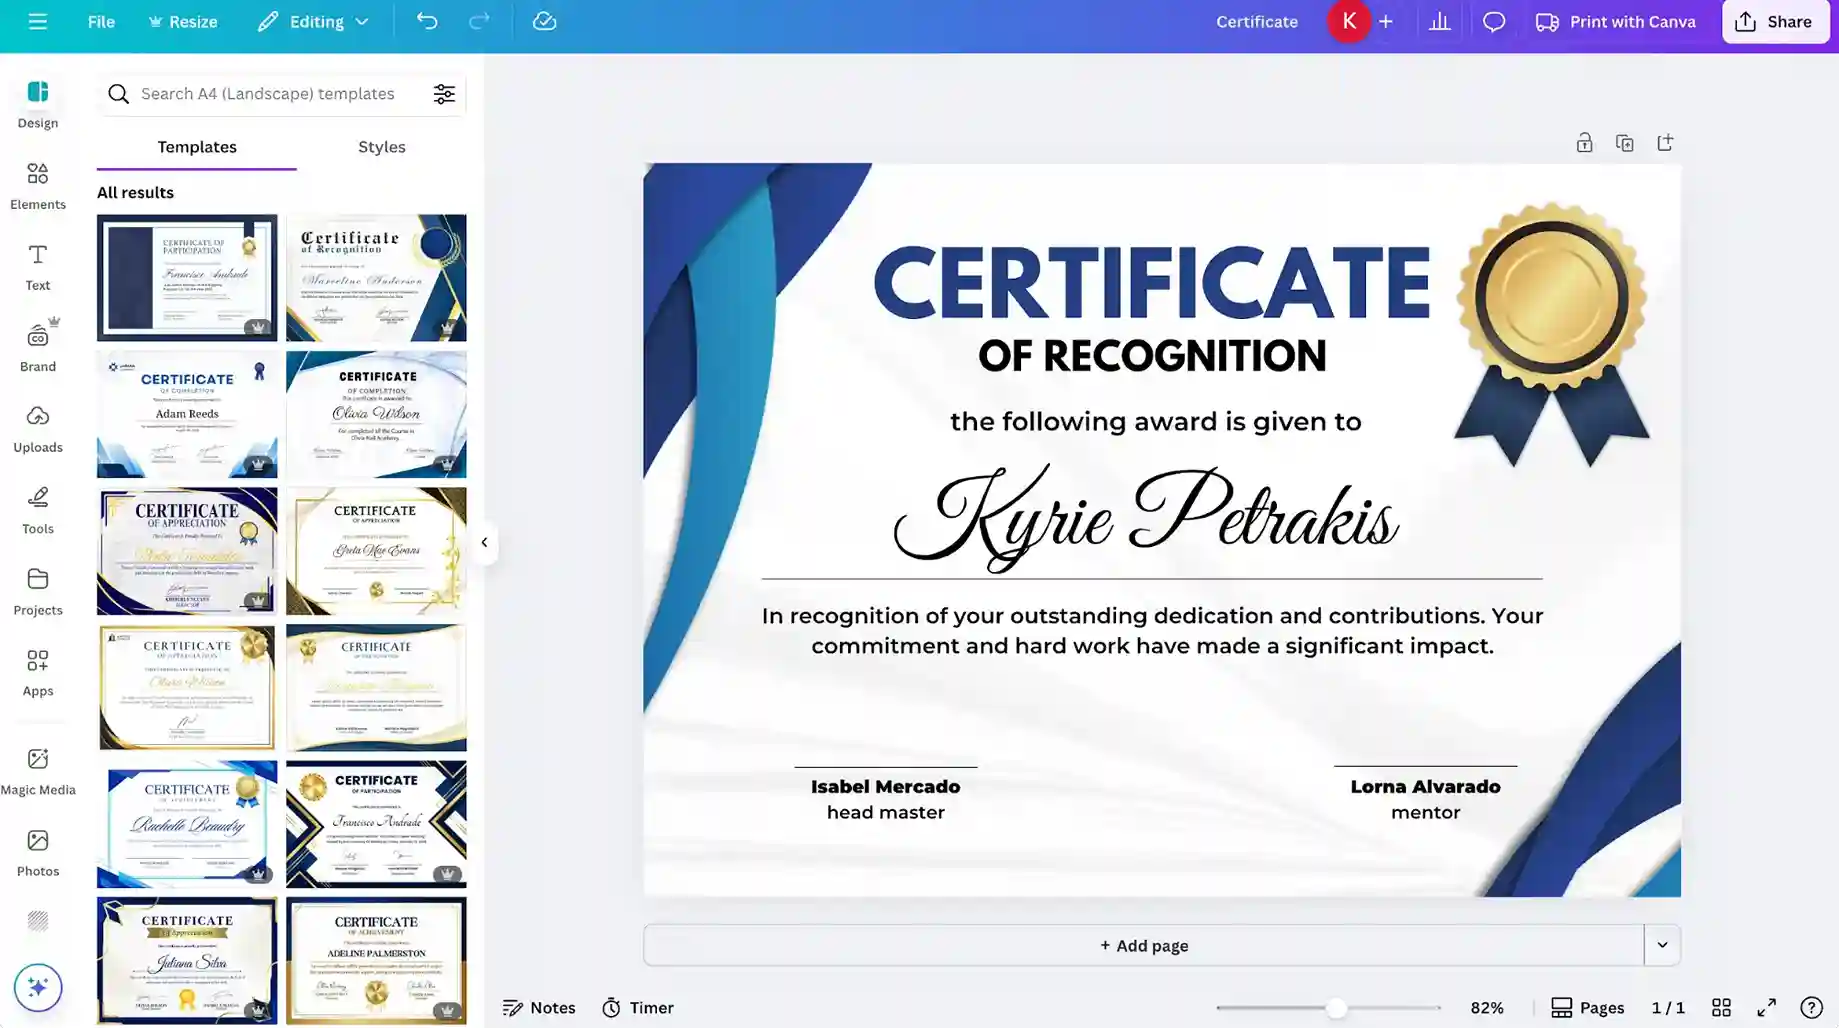Screen dimensions: 1839x1028
Task: Switch to the Styles tab
Action: coord(381,146)
